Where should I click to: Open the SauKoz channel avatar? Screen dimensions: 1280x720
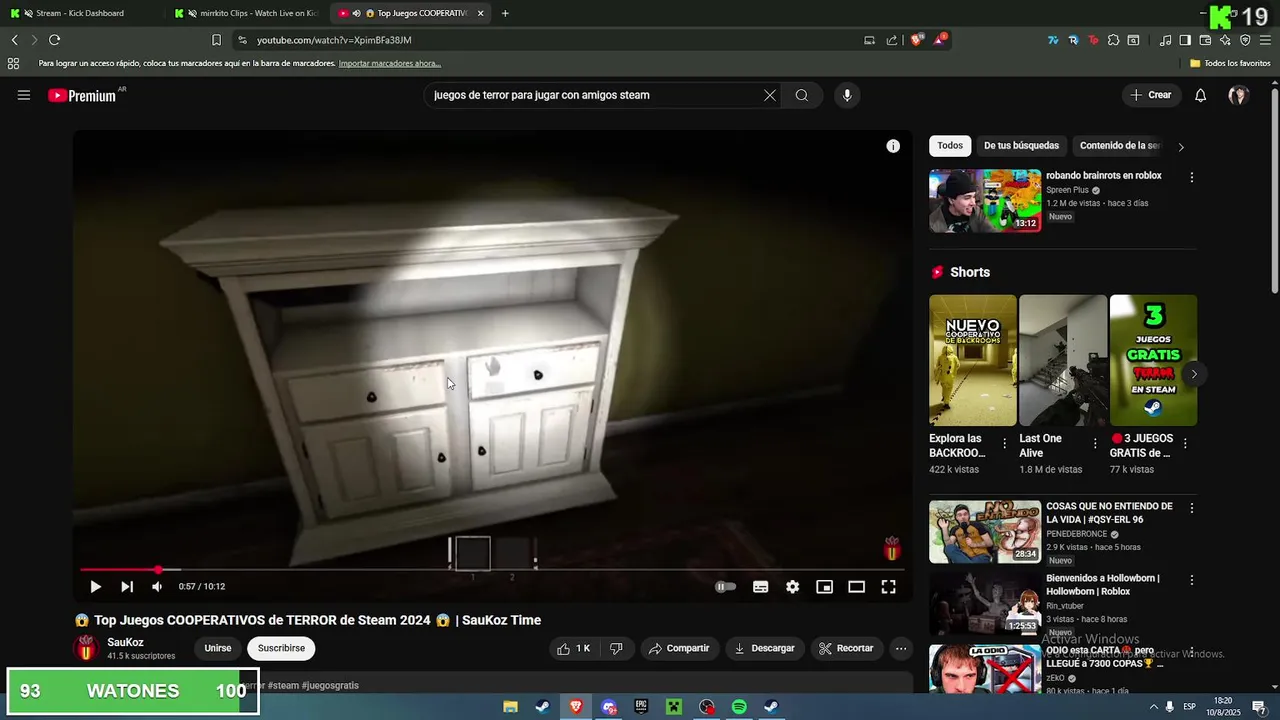87,648
